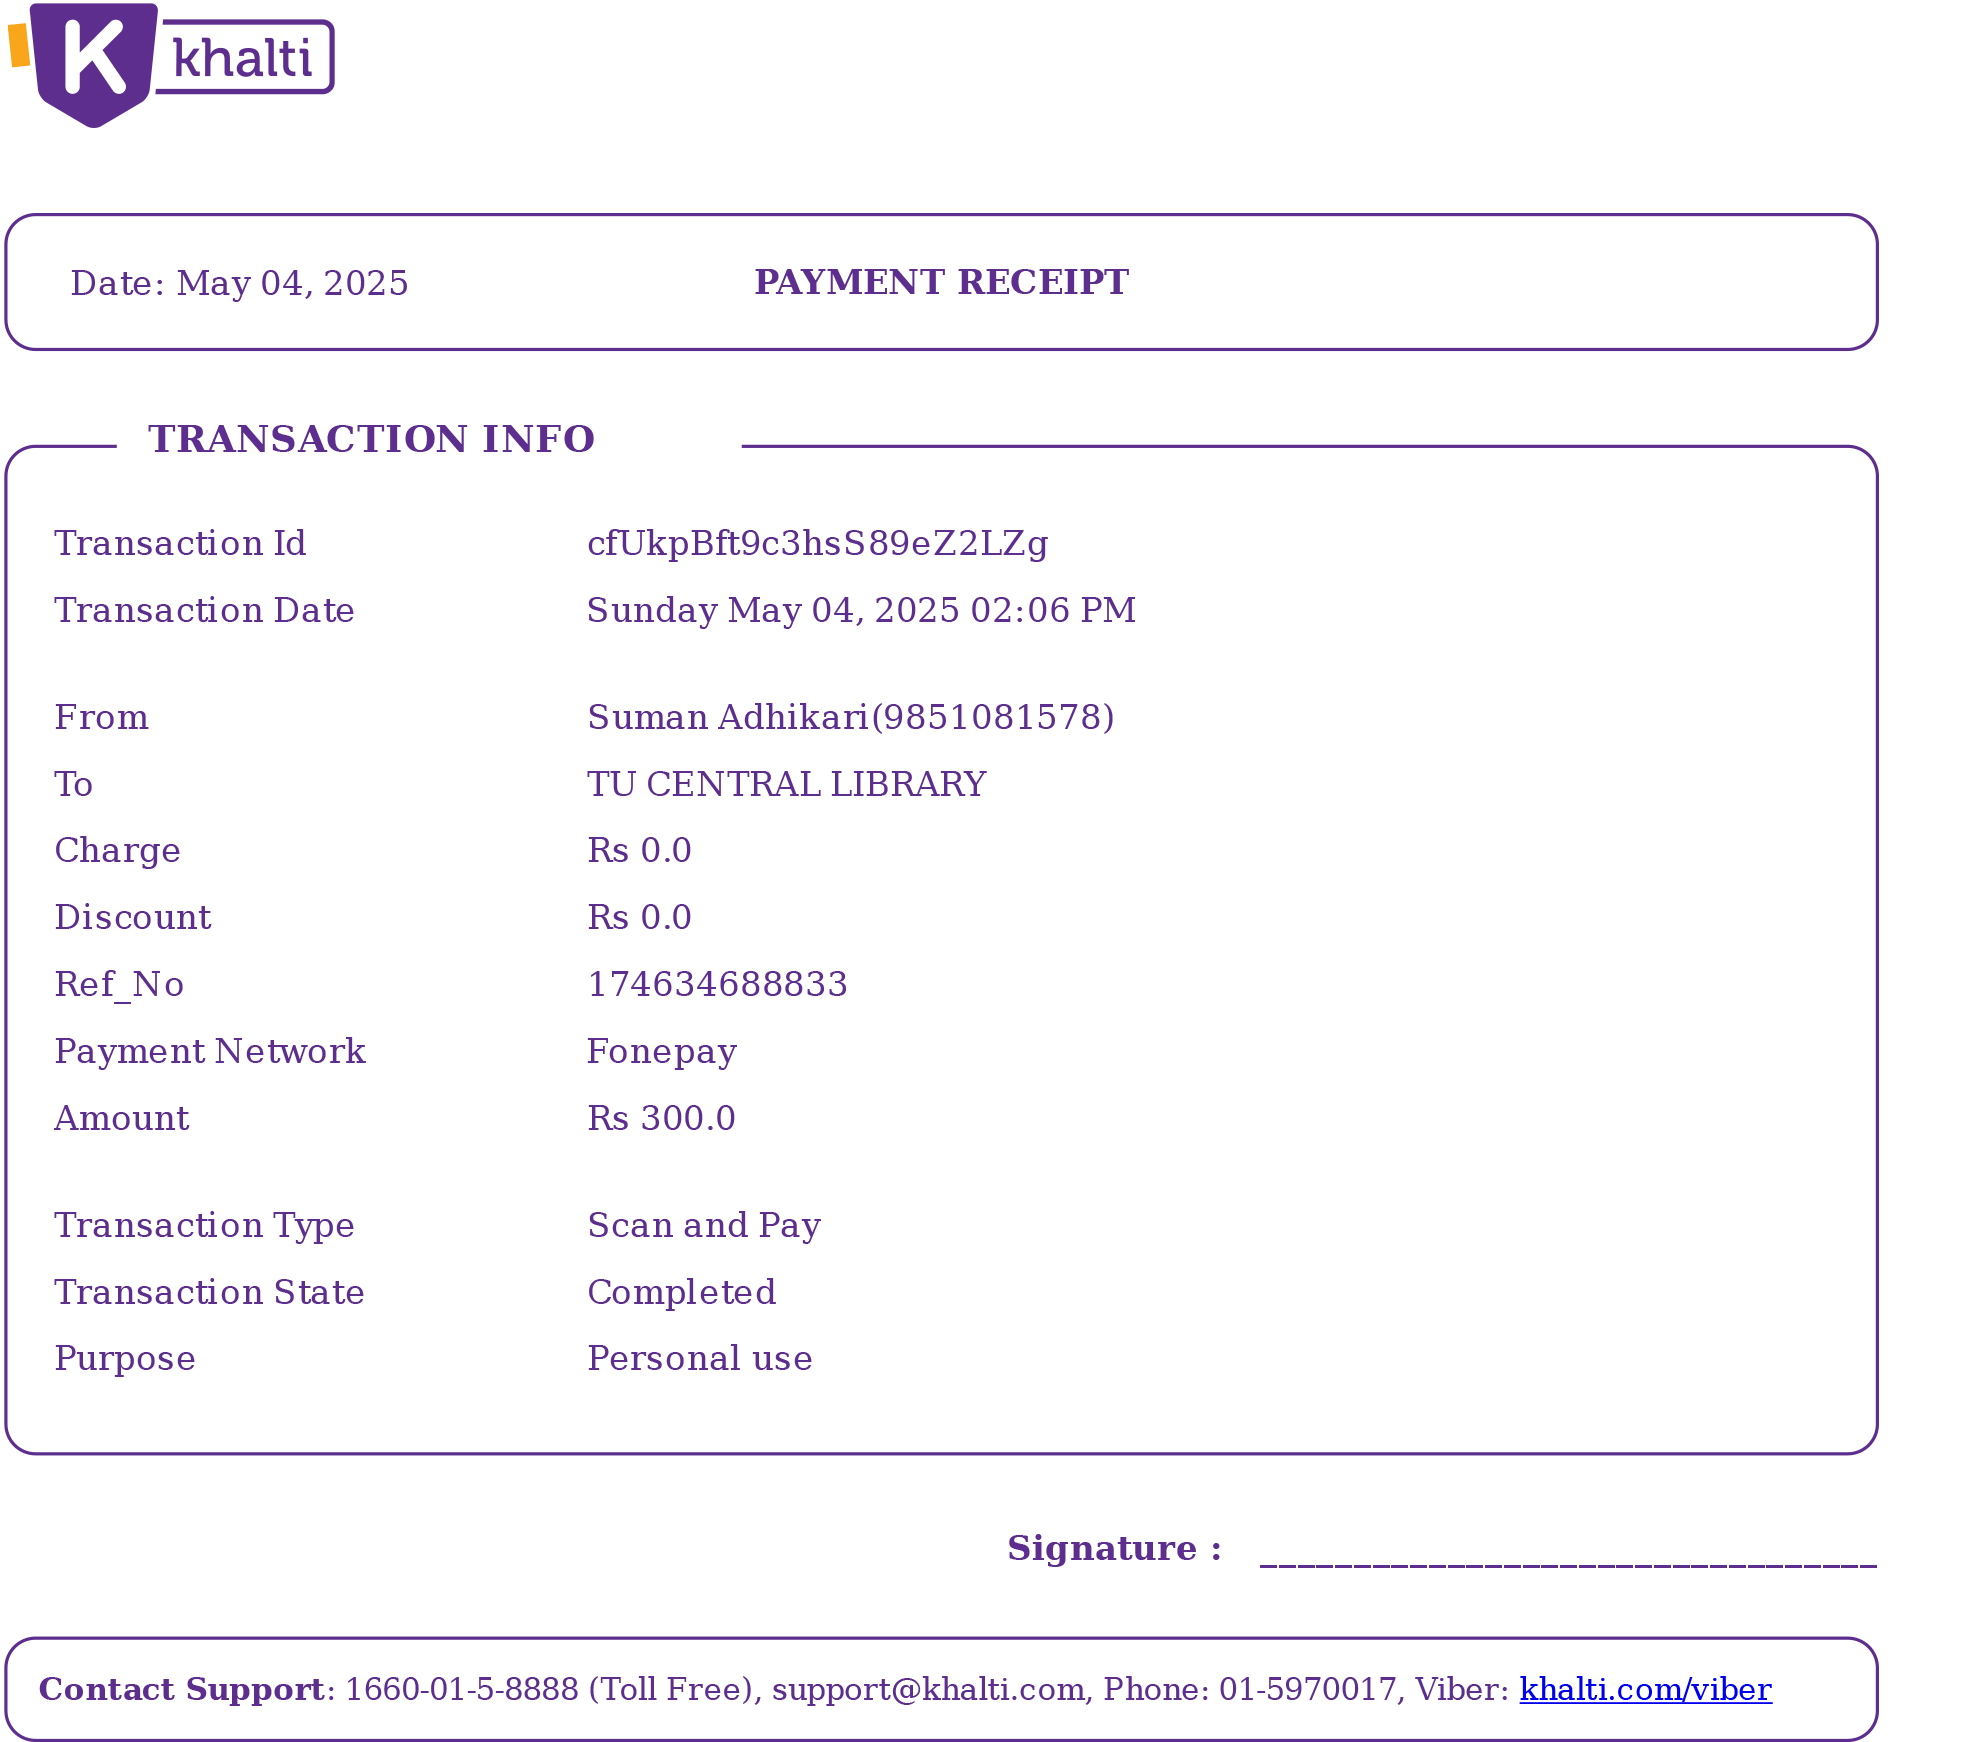
Task: Select the amount 'Rs 300.0'
Action: [x=661, y=1118]
